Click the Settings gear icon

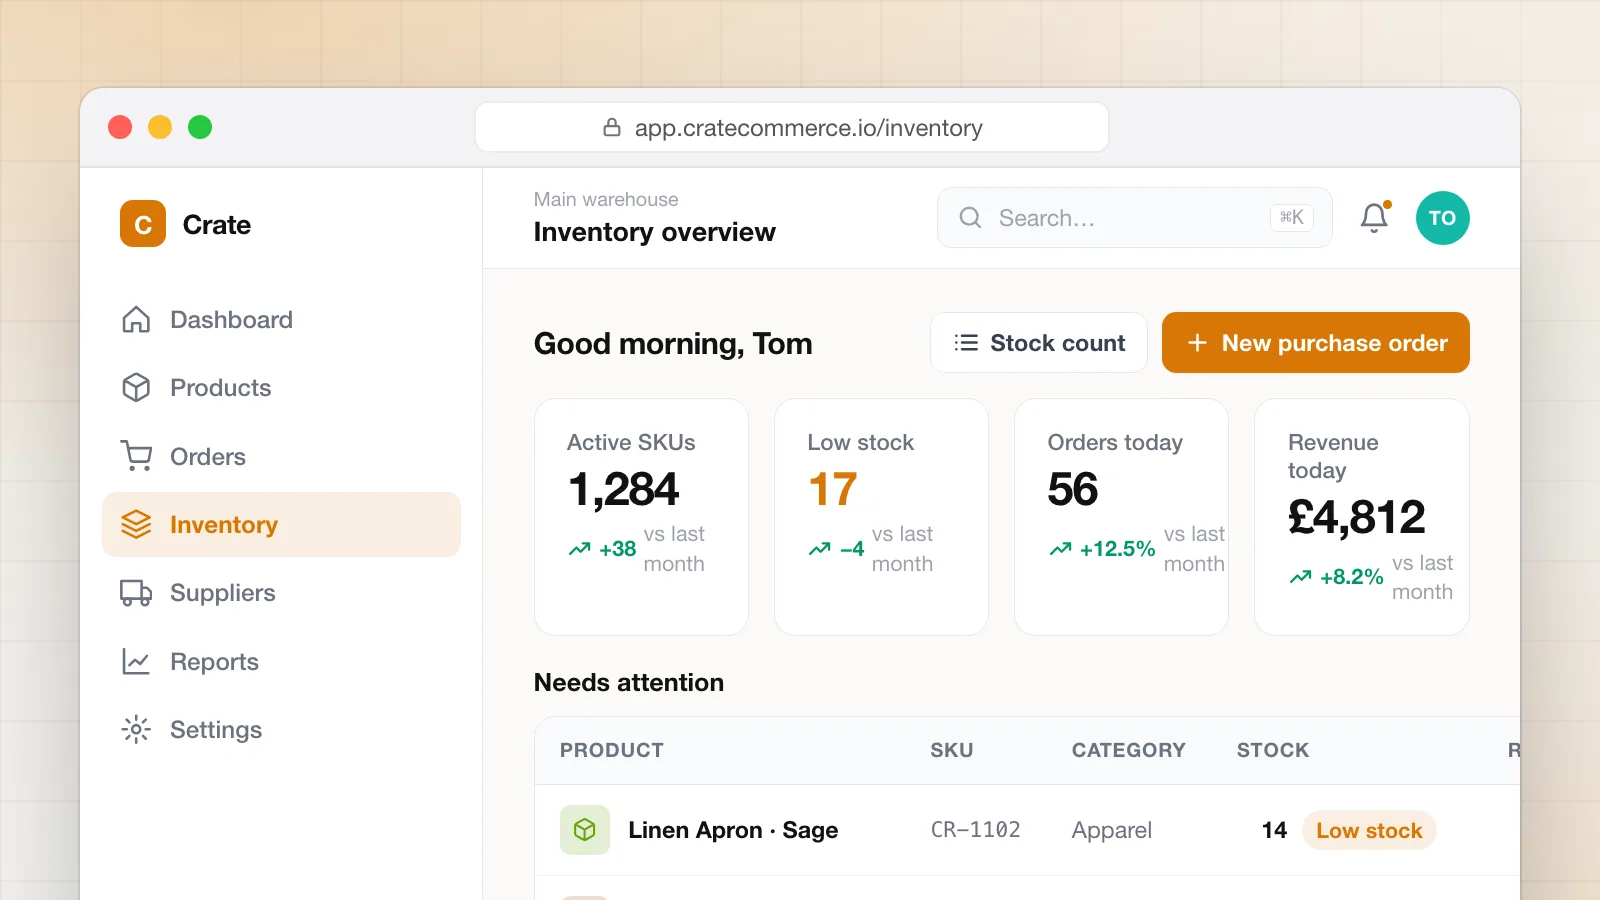pyautogui.click(x=136, y=730)
